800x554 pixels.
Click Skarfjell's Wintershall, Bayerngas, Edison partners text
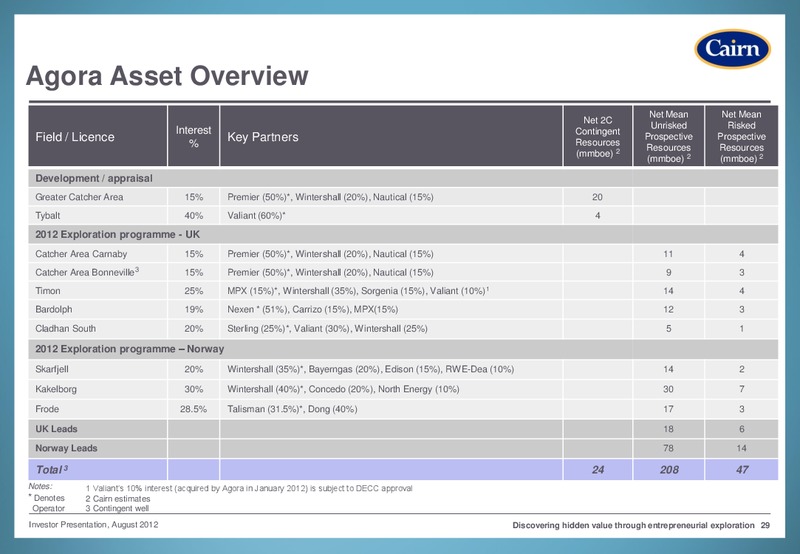coord(370,369)
